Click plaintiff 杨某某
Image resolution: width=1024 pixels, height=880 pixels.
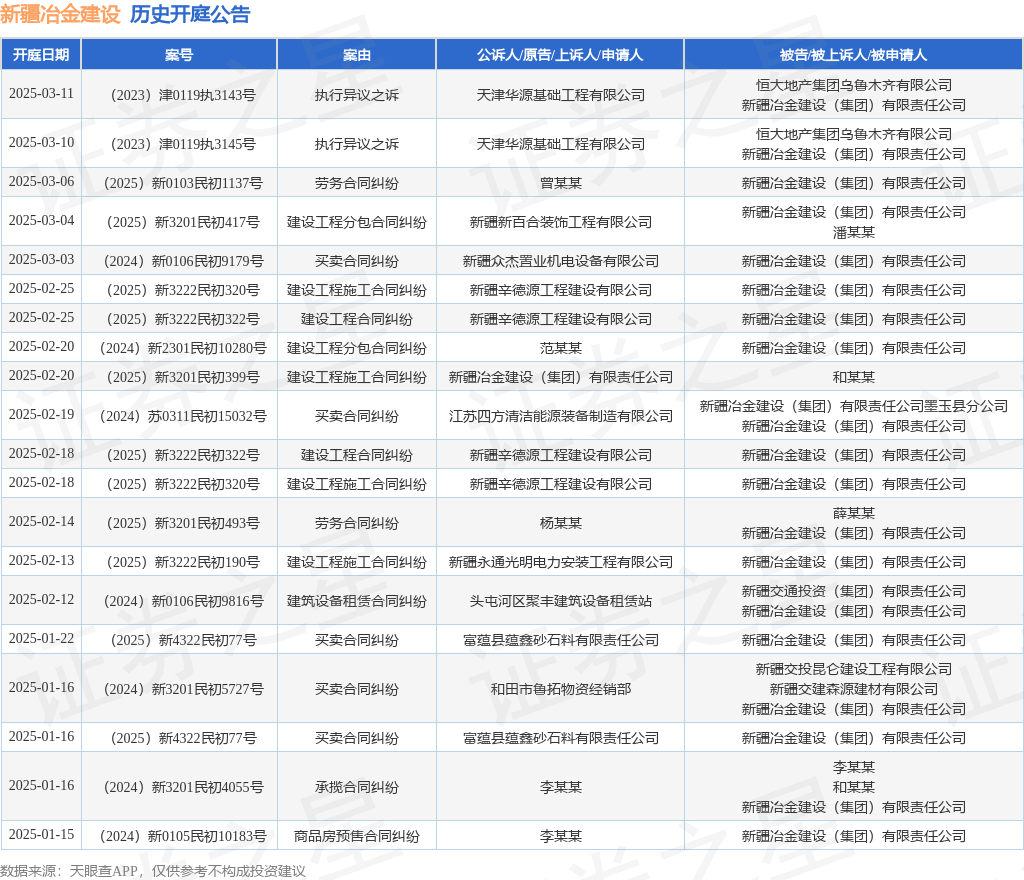[x=560, y=524]
